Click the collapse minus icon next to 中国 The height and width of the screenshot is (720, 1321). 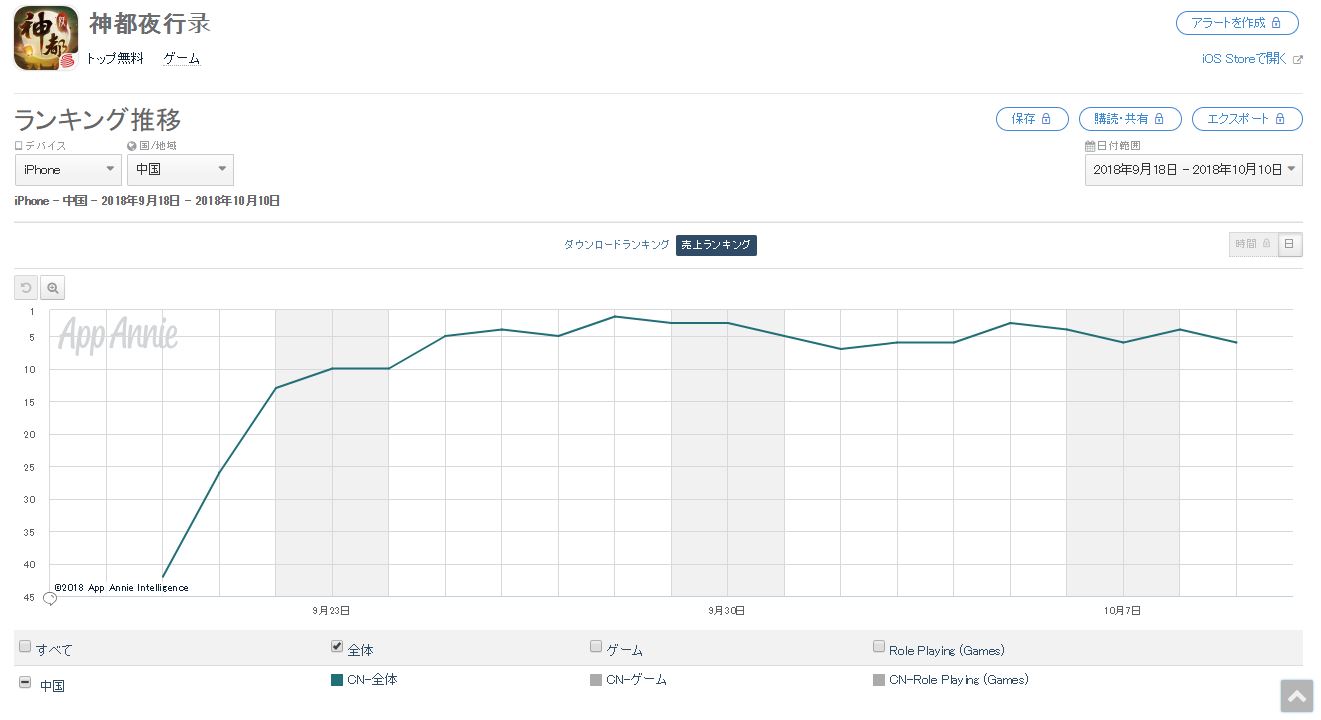[x=25, y=683]
